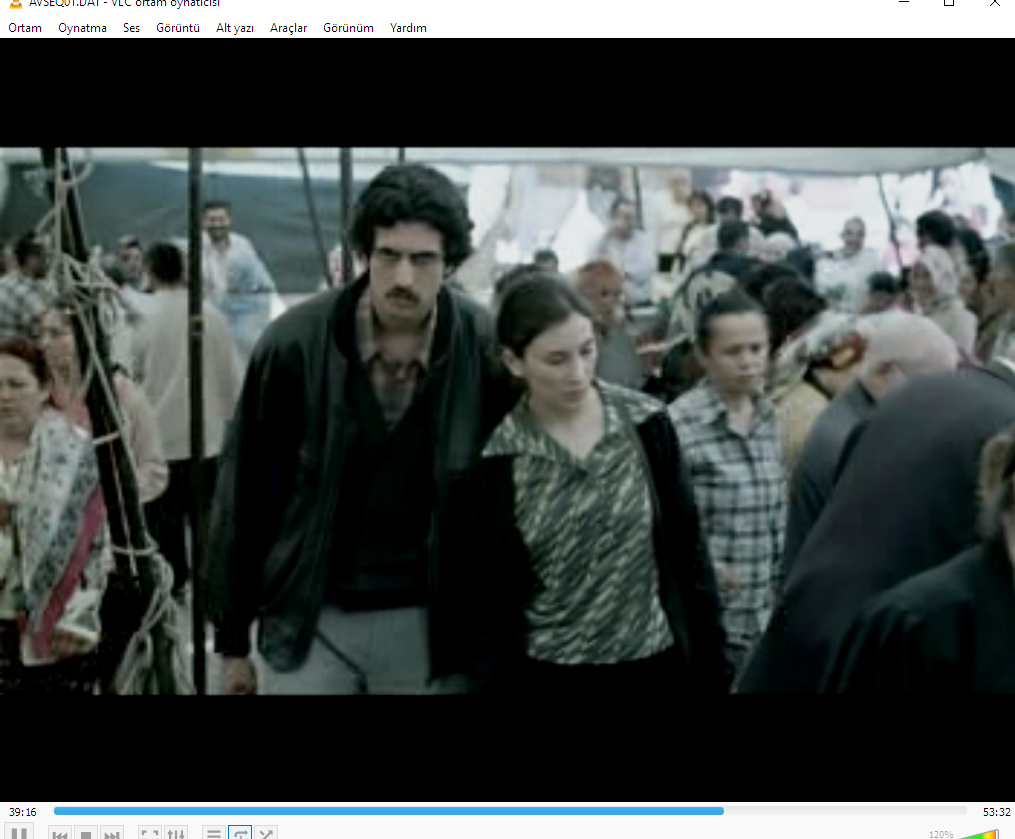
Task: Open the Ses menu
Action: (131, 28)
